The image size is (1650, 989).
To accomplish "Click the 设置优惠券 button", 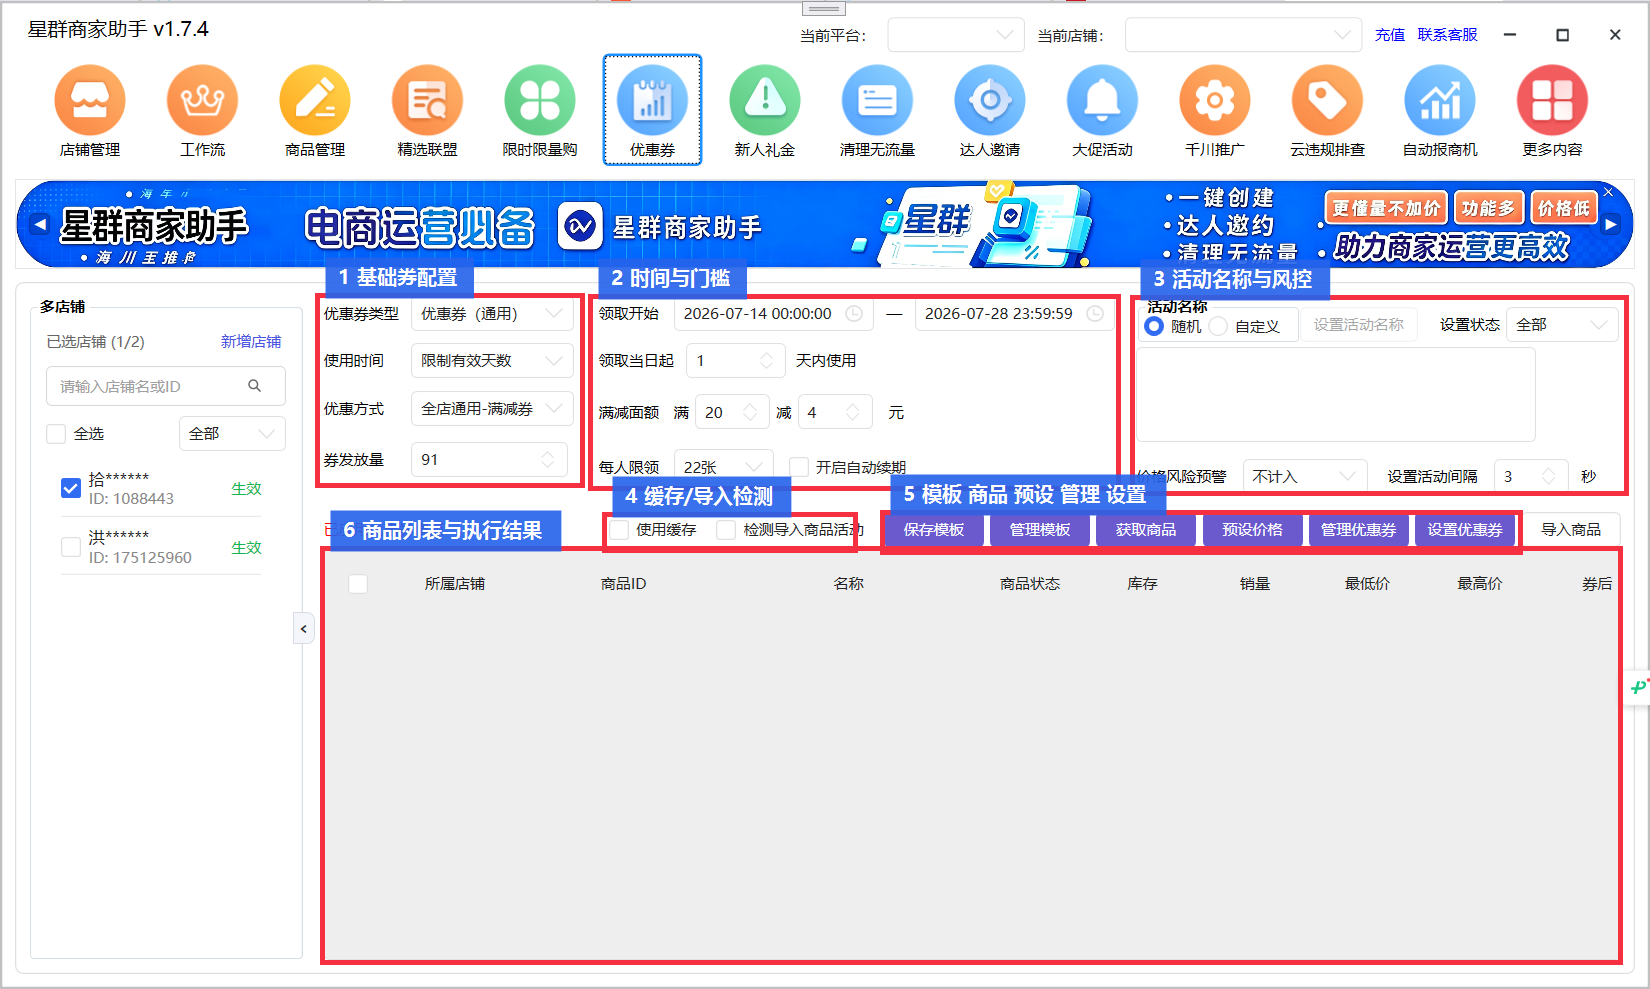I will (x=1464, y=530).
